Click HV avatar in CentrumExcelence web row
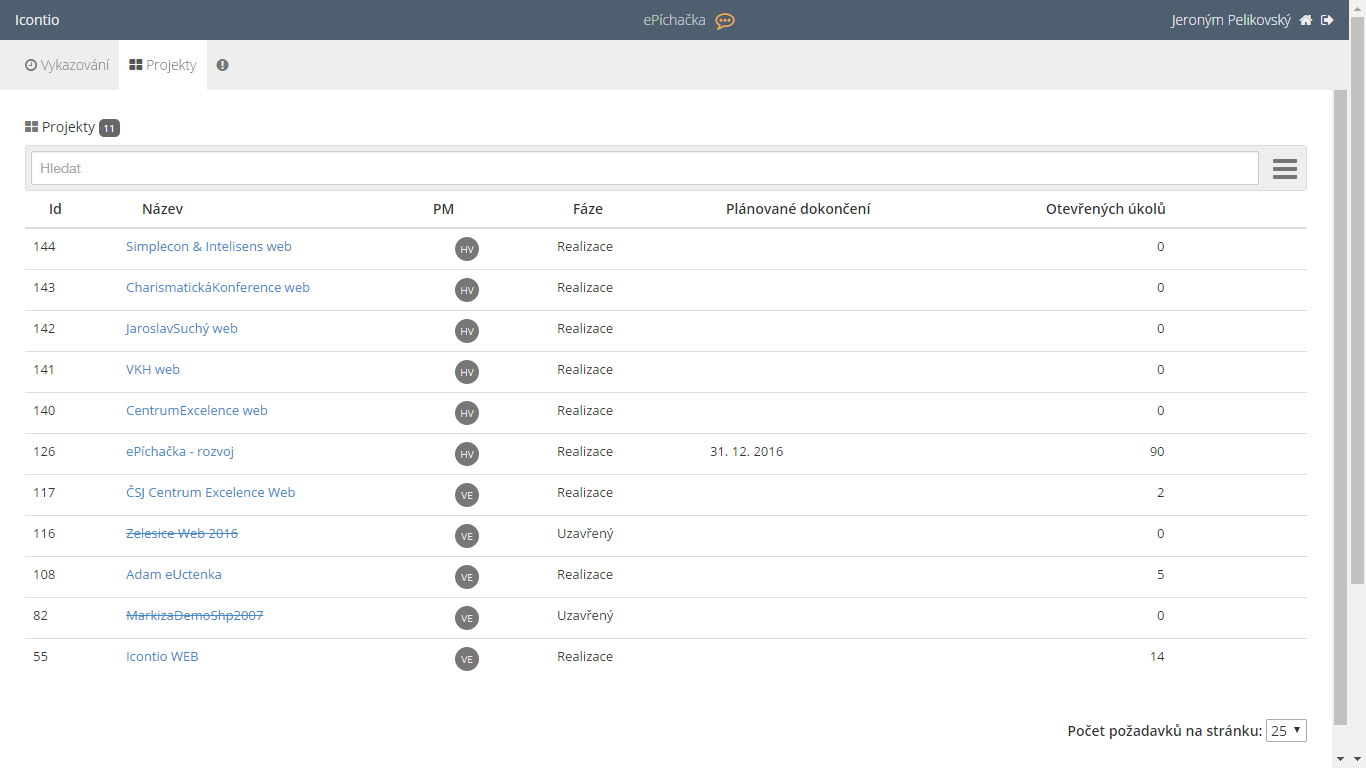The width and height of the screenshot is (1366, 768). point(466,413)
